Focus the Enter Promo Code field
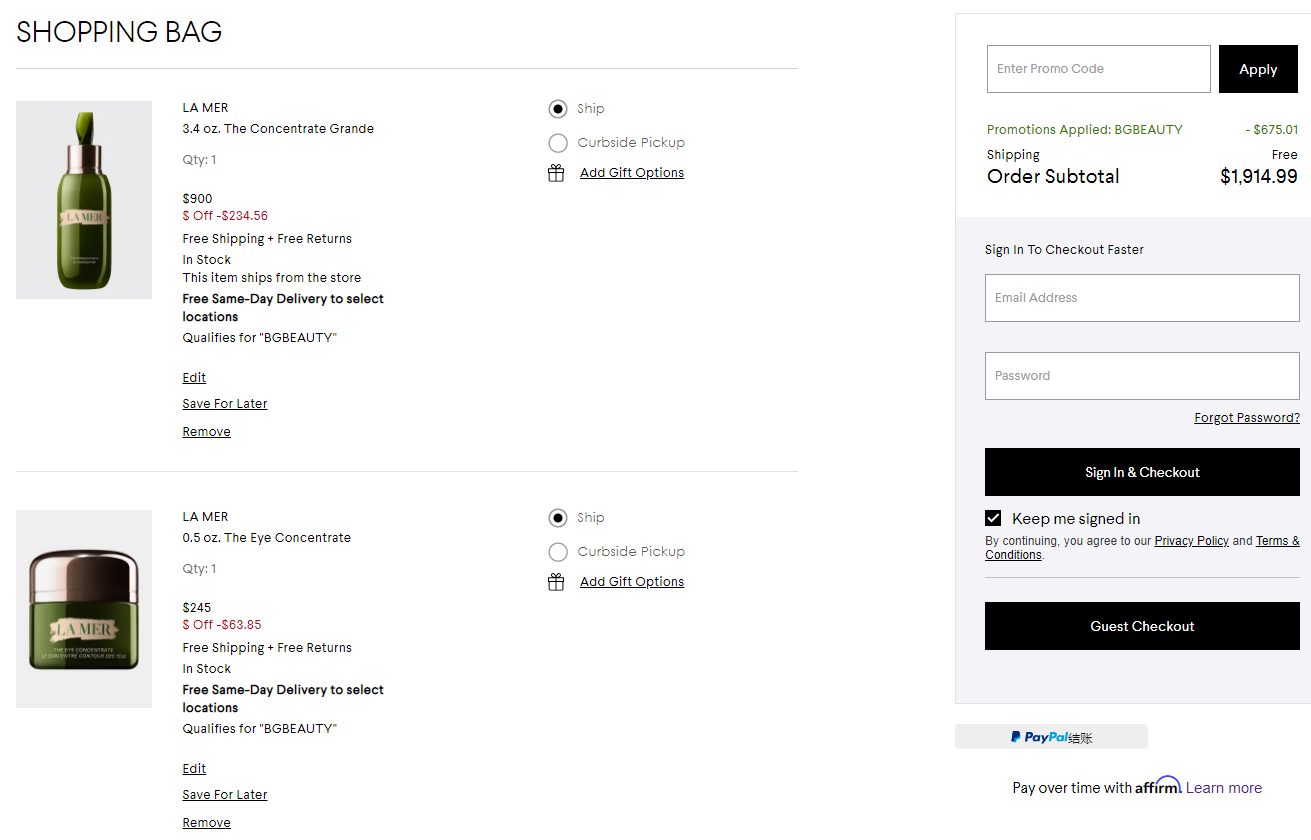 [x=1098, y=69]
